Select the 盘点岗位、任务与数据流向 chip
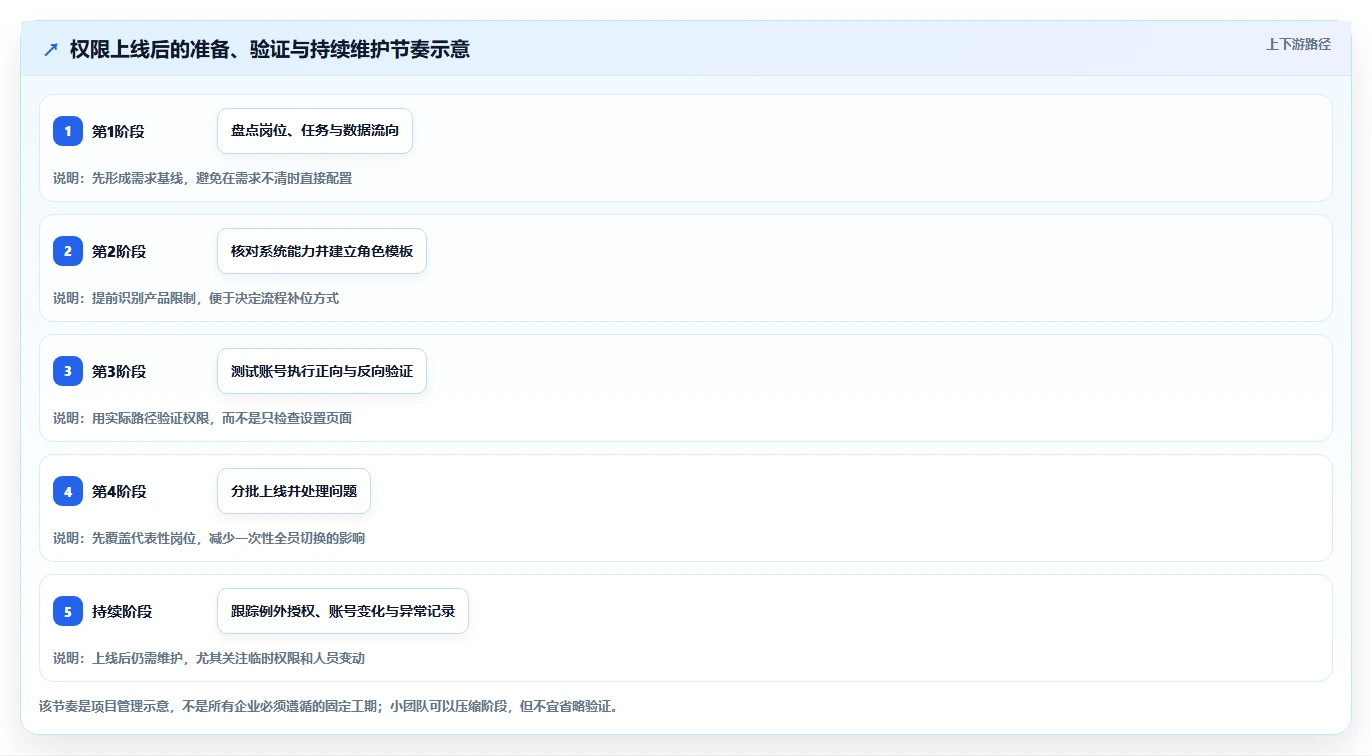 tap(315, 131)
